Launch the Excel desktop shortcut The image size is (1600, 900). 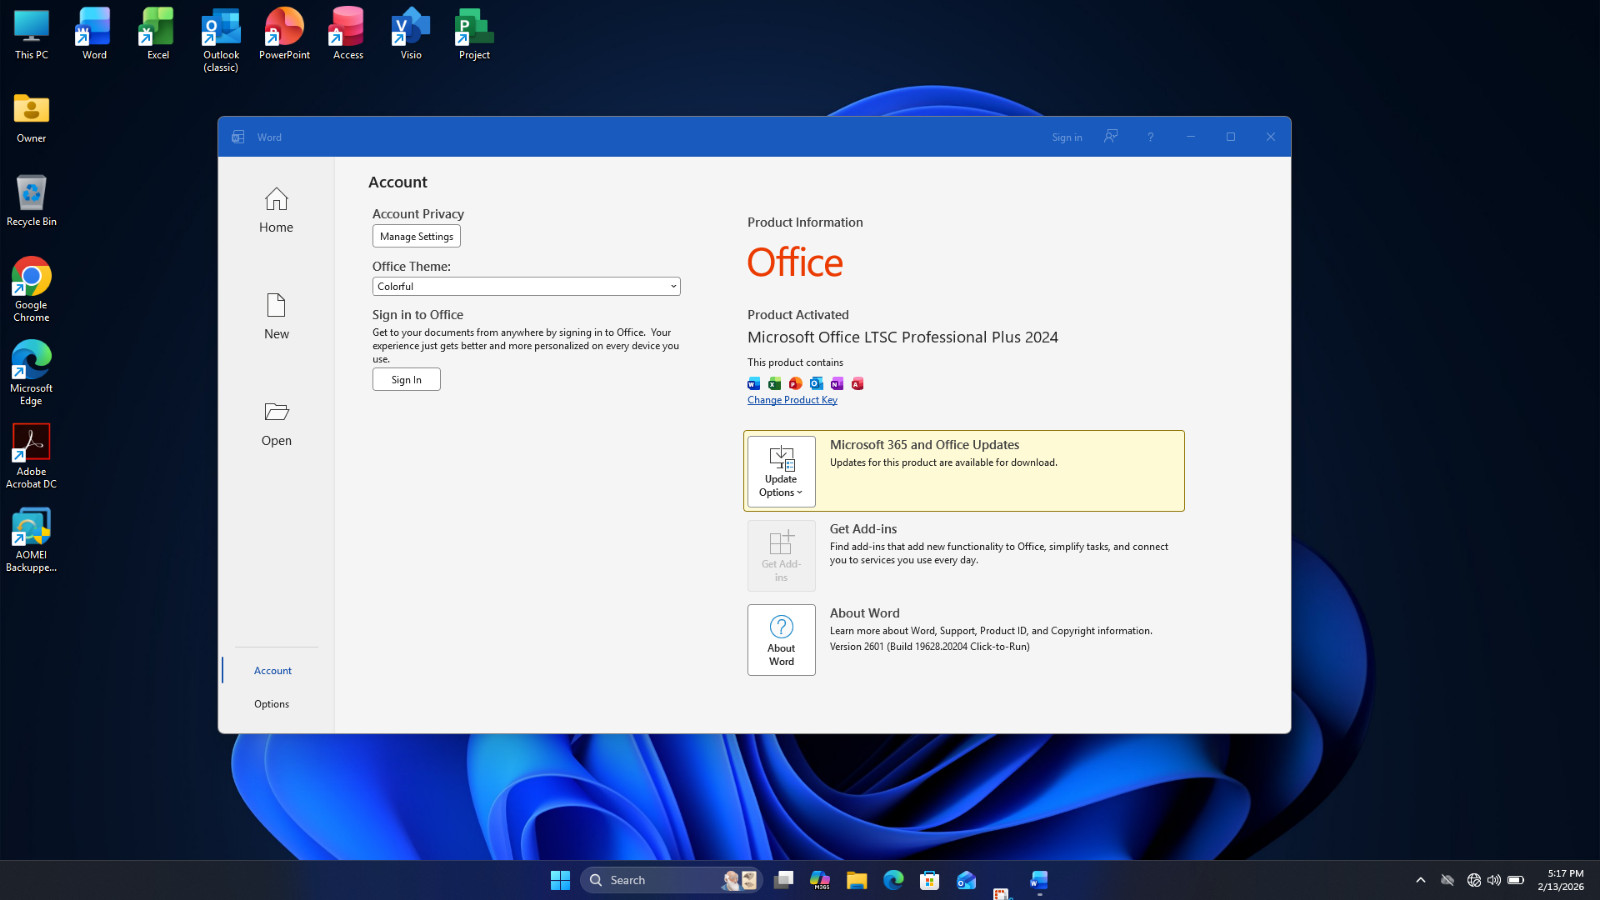158,34
